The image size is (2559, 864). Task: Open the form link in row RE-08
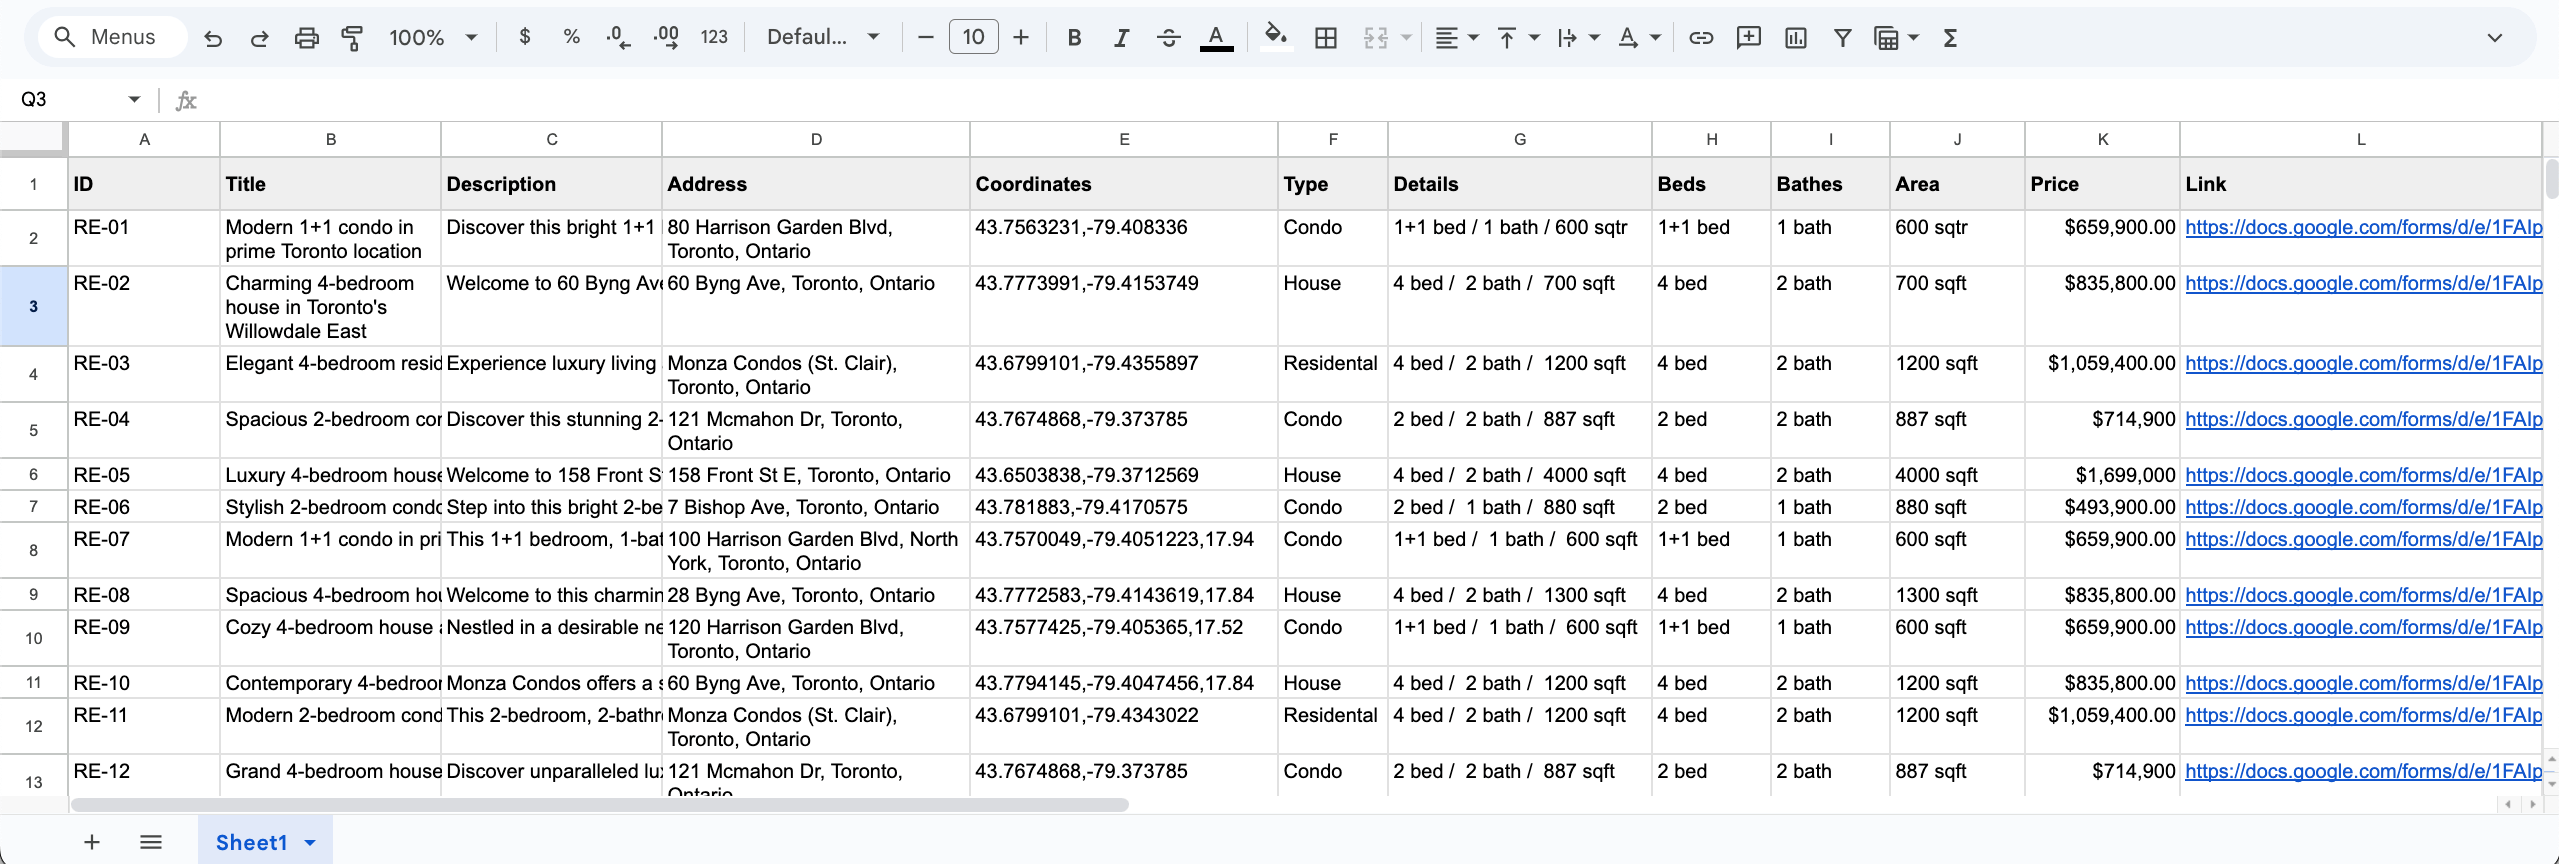click(x=2363, y=595)
